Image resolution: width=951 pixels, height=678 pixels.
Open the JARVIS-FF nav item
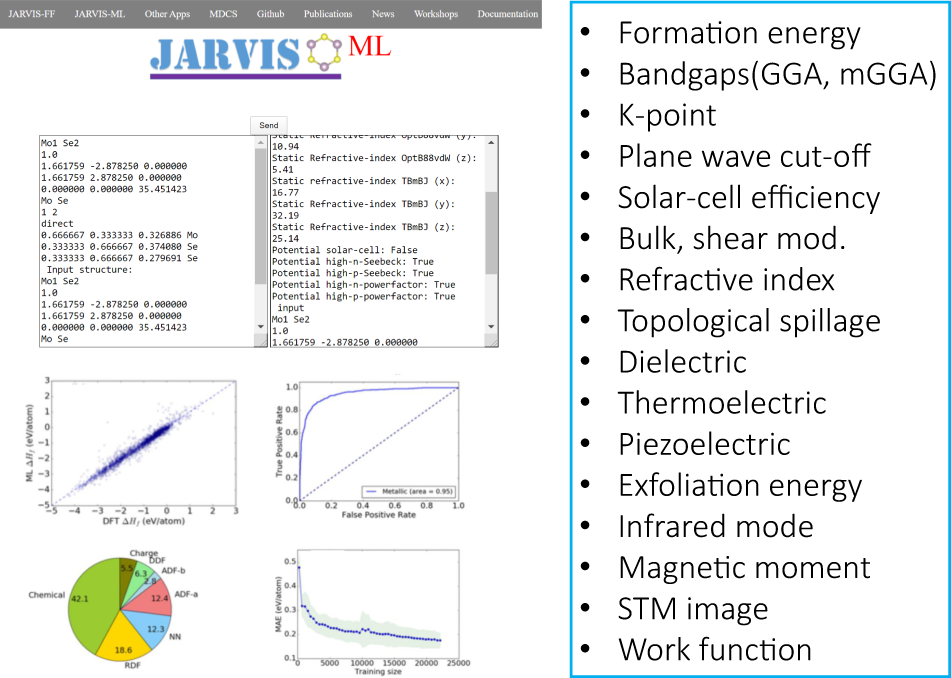32,14
